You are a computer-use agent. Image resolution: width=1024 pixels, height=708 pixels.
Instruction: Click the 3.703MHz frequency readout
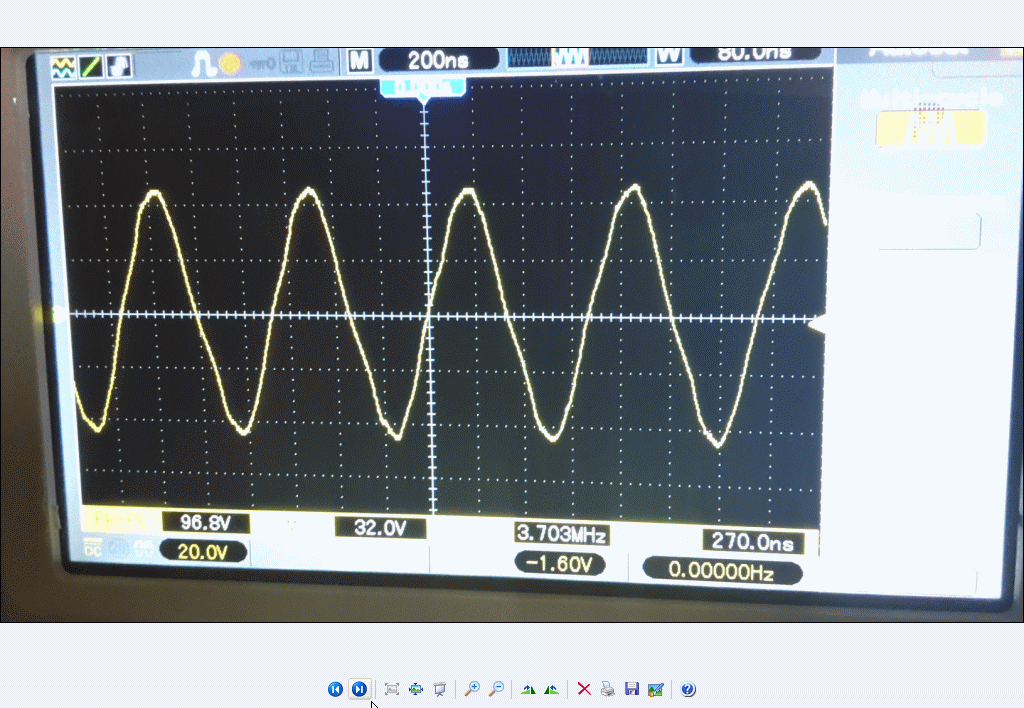click(561, 533)
